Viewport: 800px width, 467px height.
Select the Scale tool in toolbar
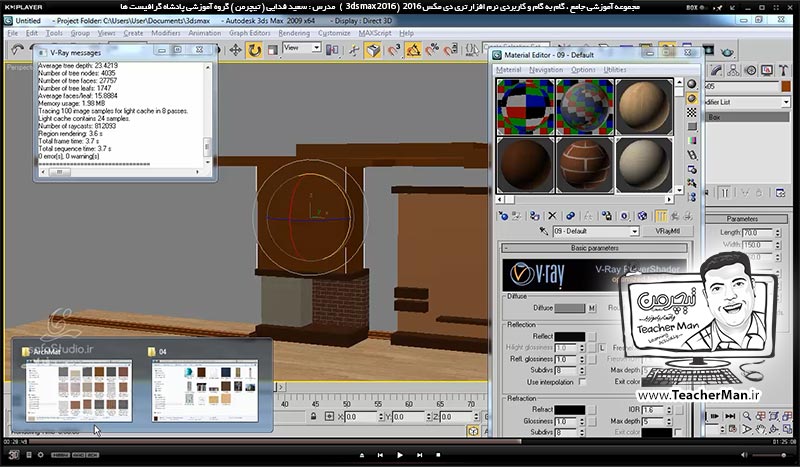[273, 50]
